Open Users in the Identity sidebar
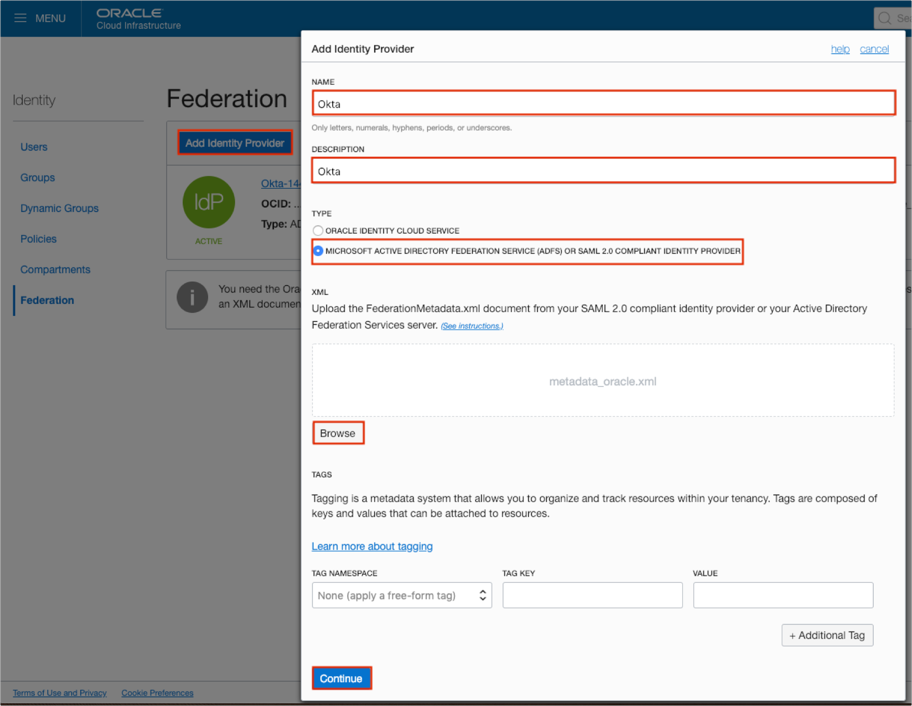This screenshot has height=706, width=912. tap(34, 147)
